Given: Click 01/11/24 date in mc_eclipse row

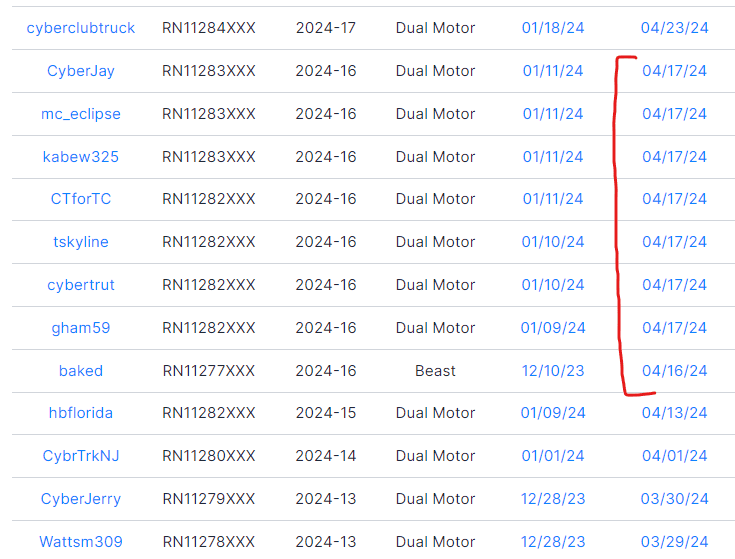Looking at the screenshot, I should [x=553, y=114].
